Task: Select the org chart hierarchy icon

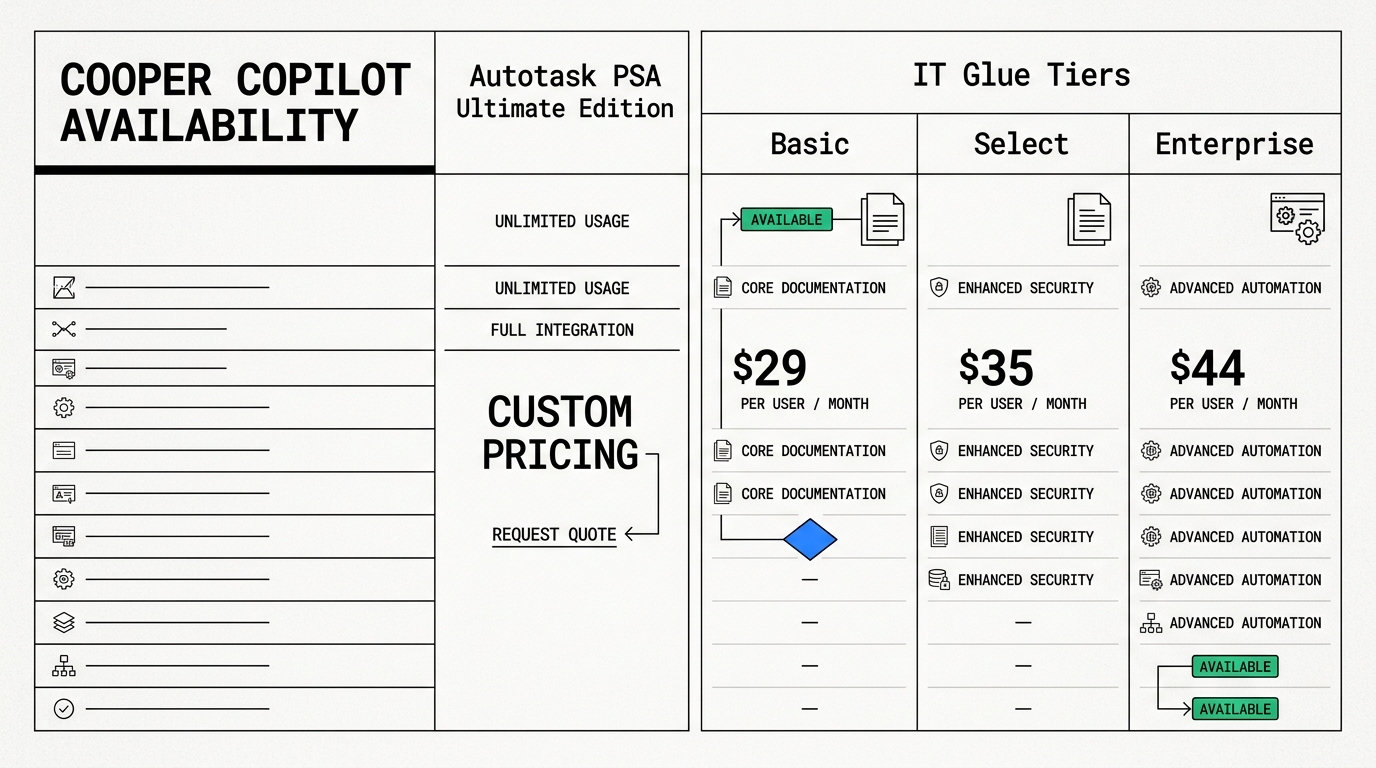Action: point(63,665)
